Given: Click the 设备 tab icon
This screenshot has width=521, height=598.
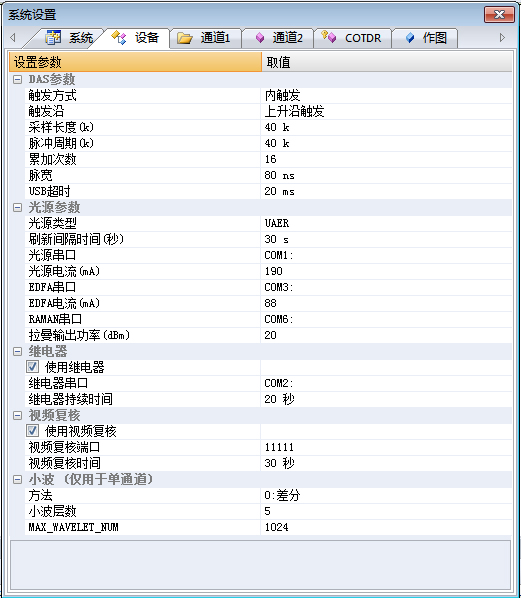Looking at the screenshot, I should tap(119, 37).
